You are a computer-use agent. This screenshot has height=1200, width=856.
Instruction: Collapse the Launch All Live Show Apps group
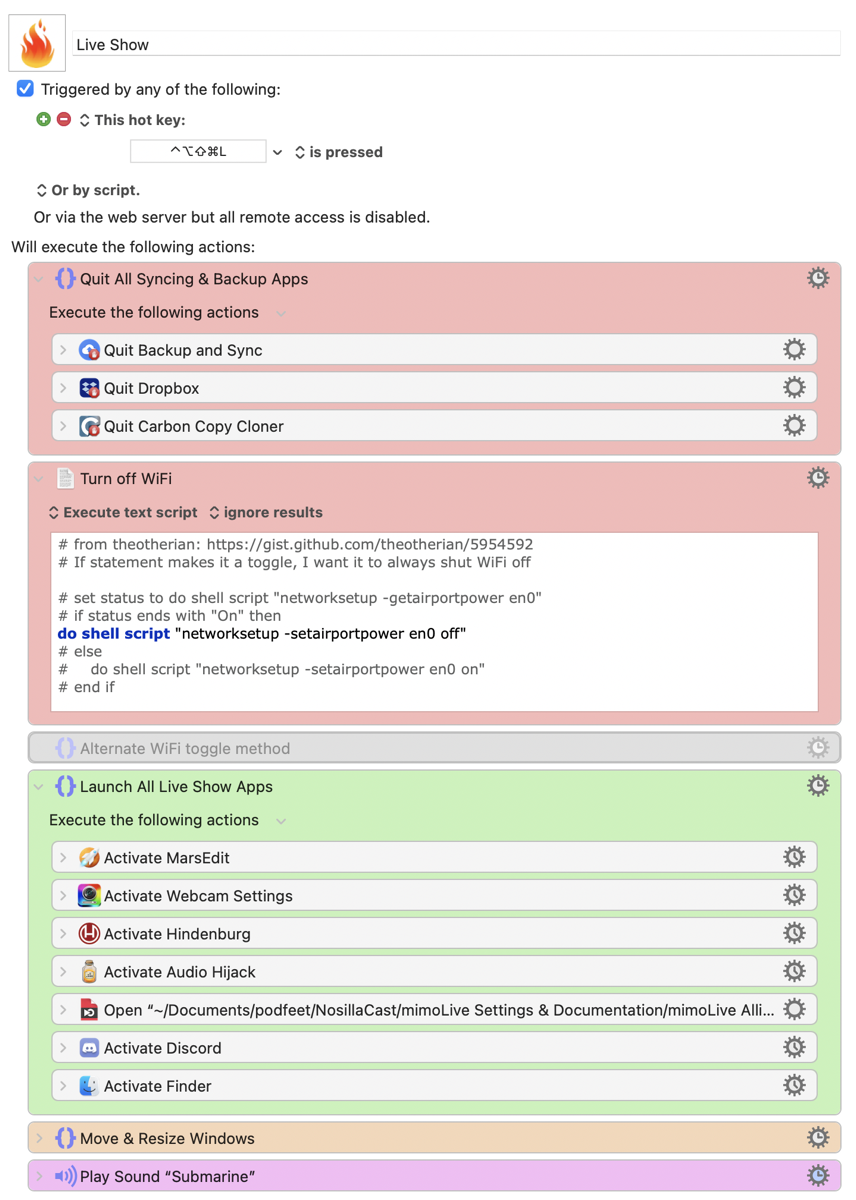pyautogui.click(x=40, y=787)
